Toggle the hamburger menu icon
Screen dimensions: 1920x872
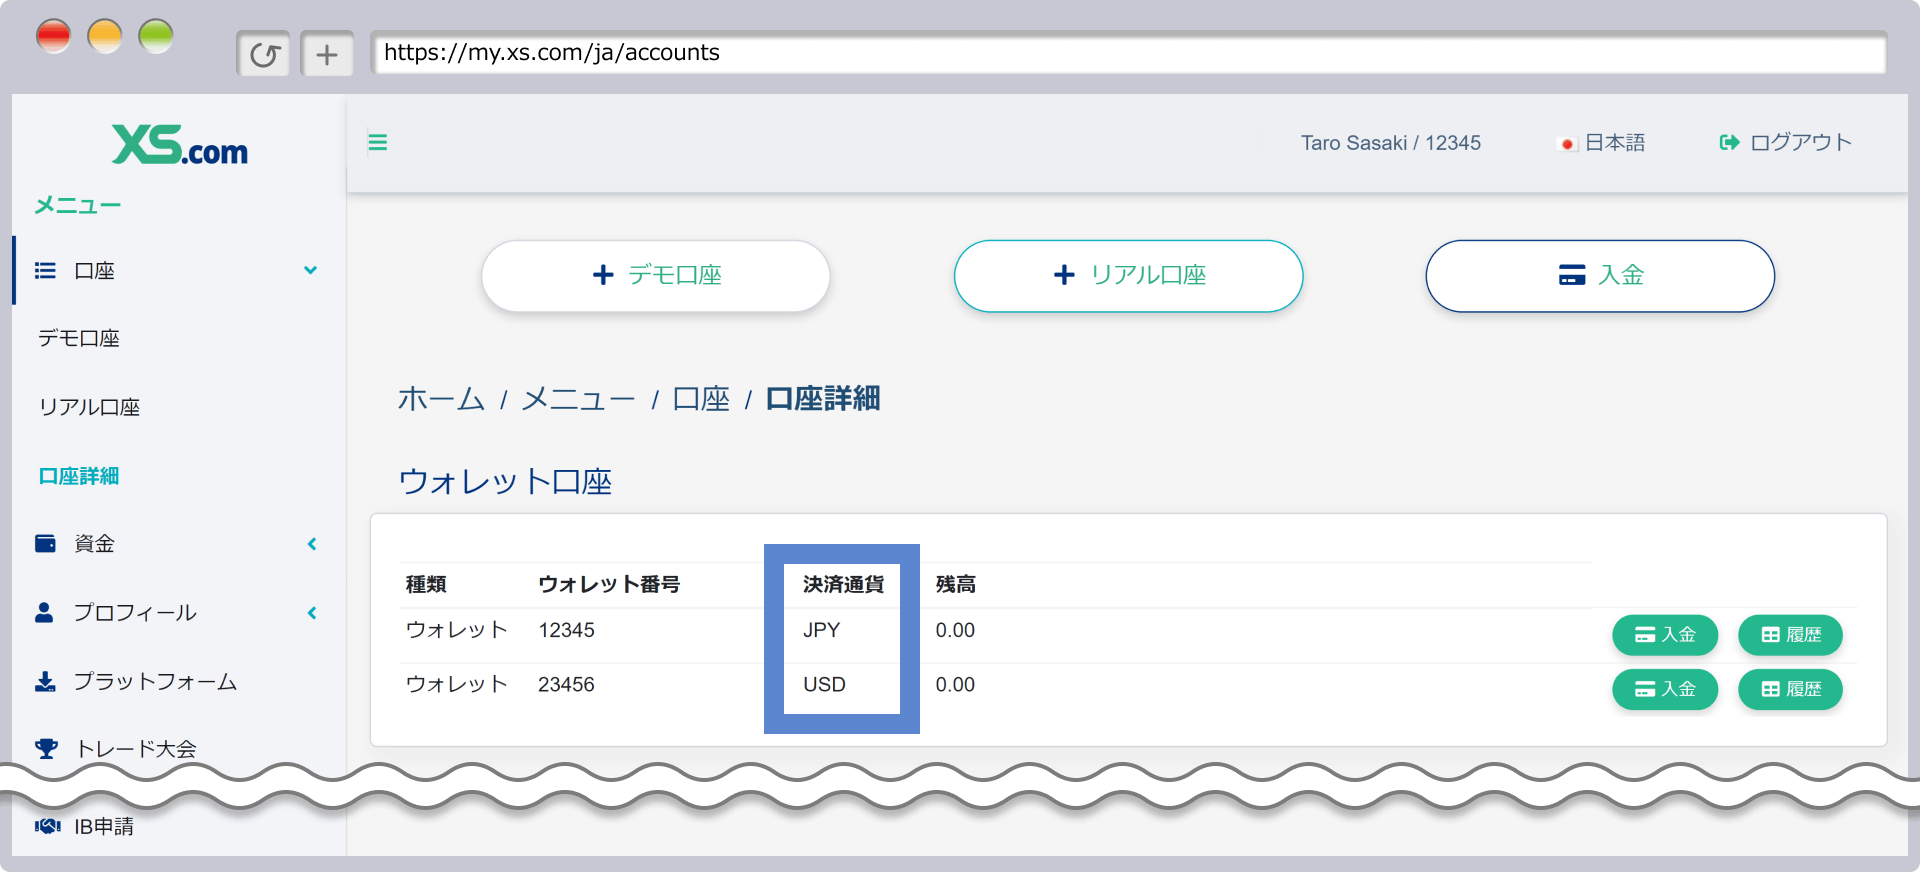point(377,142)
